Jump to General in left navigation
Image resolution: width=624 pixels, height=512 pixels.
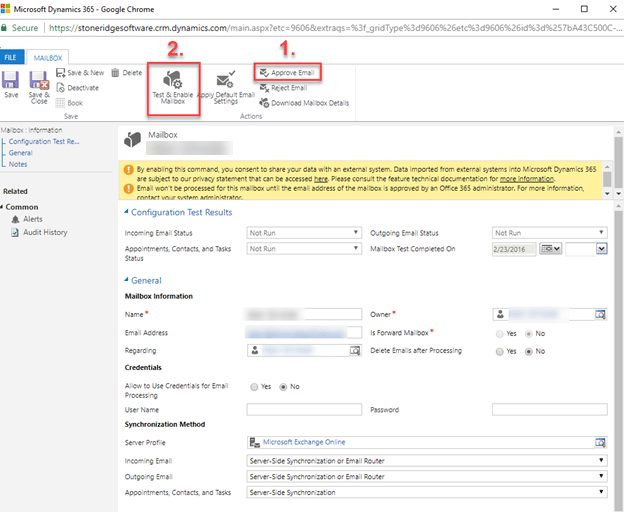[20, 153]
